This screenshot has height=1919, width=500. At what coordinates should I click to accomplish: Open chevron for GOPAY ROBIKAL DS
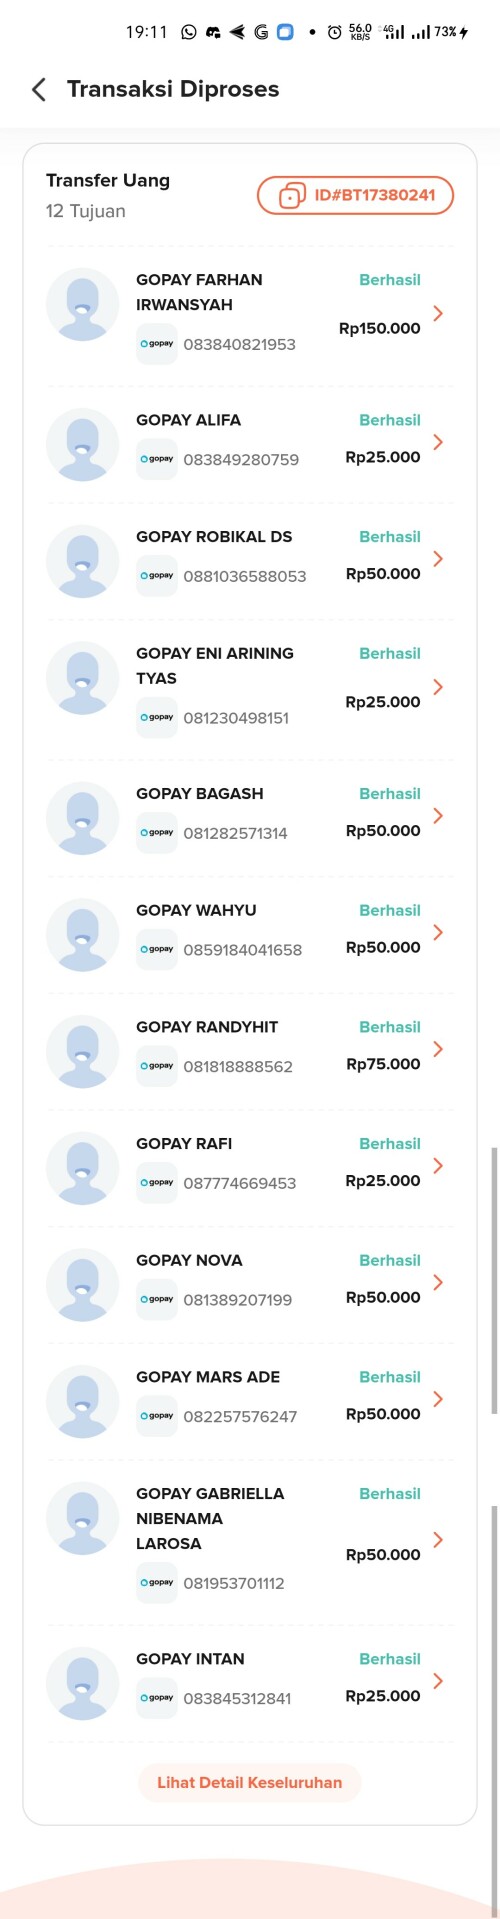(x=437, y=559)
